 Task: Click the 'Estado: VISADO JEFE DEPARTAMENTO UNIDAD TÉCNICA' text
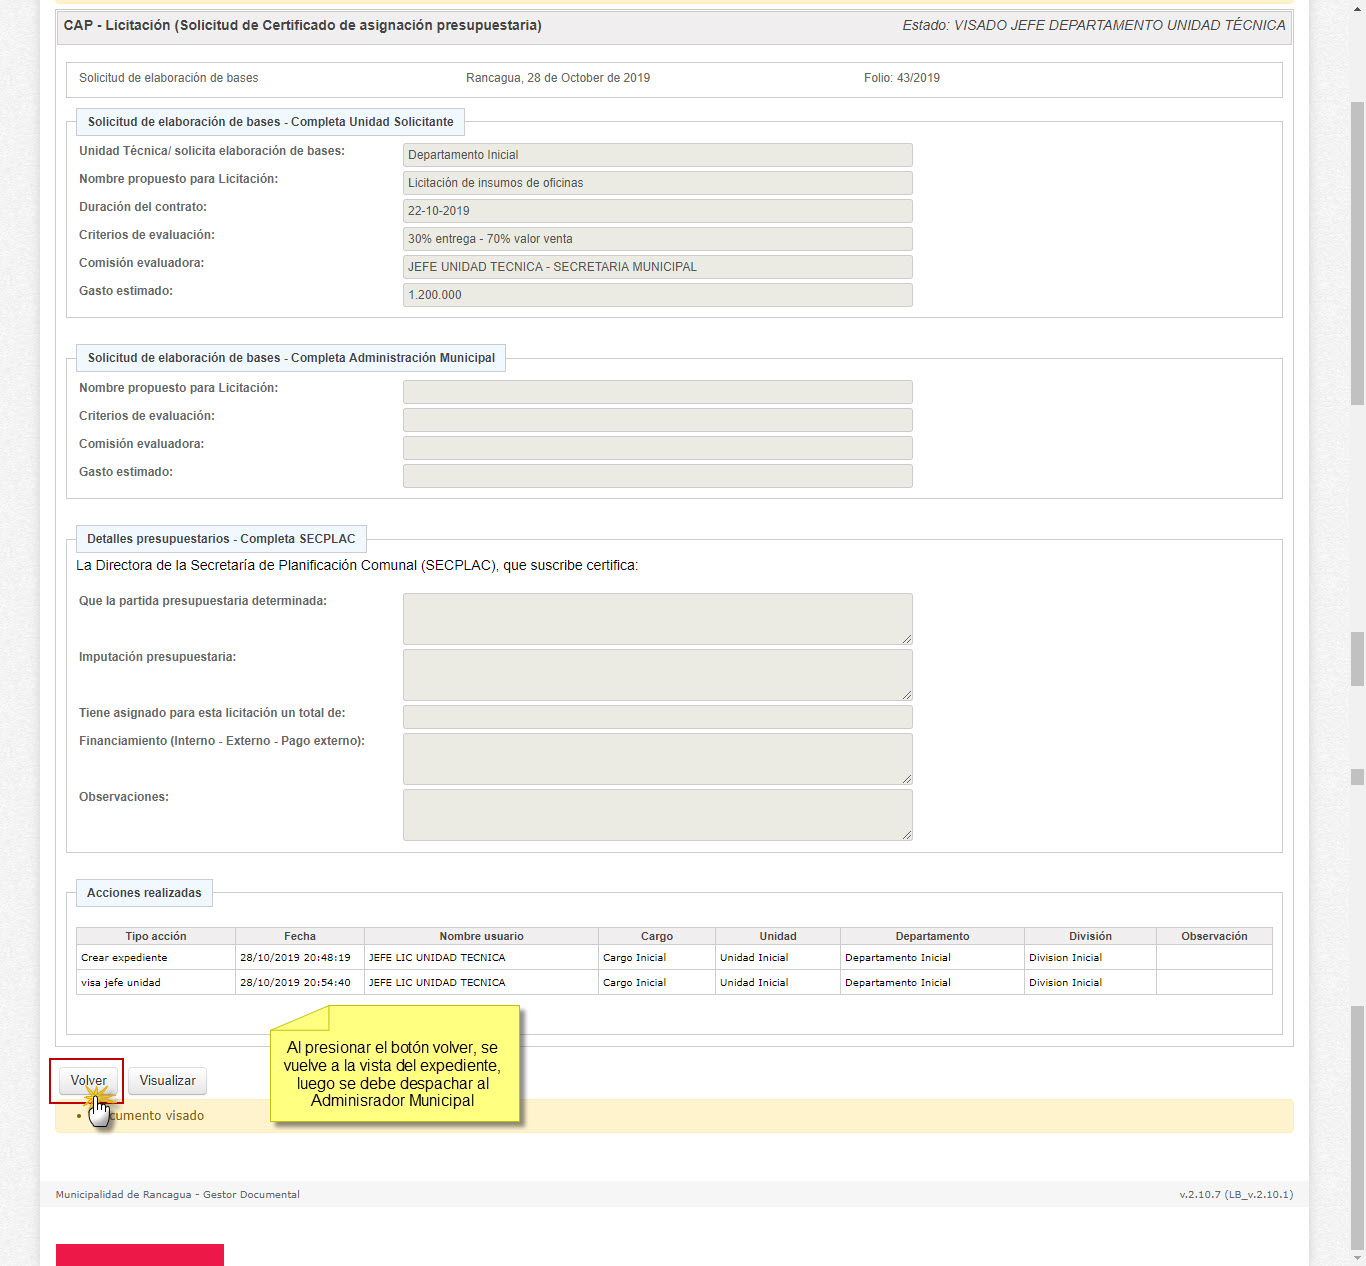coord(1094,25)
